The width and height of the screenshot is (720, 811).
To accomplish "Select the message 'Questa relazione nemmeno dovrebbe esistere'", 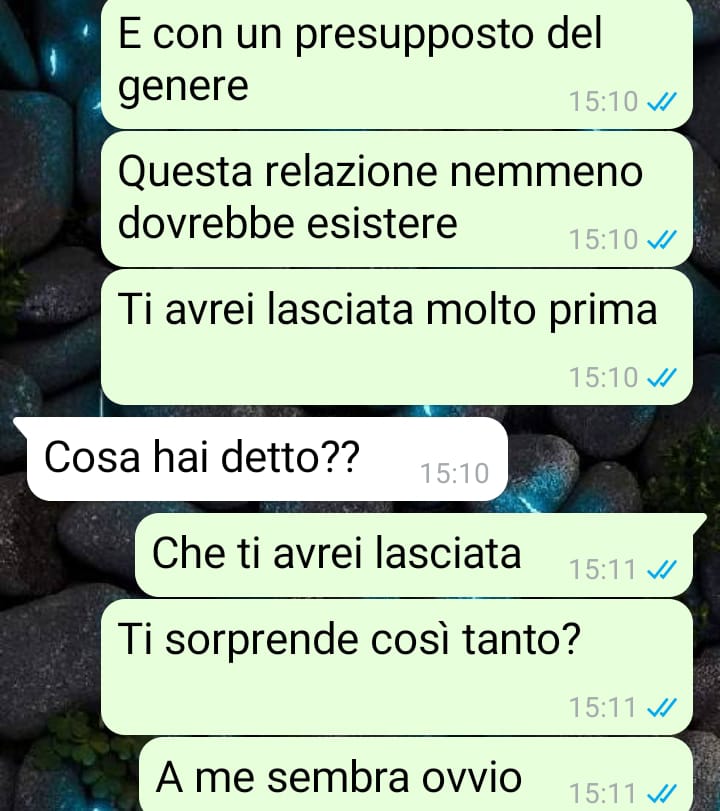I will point(397,199).
